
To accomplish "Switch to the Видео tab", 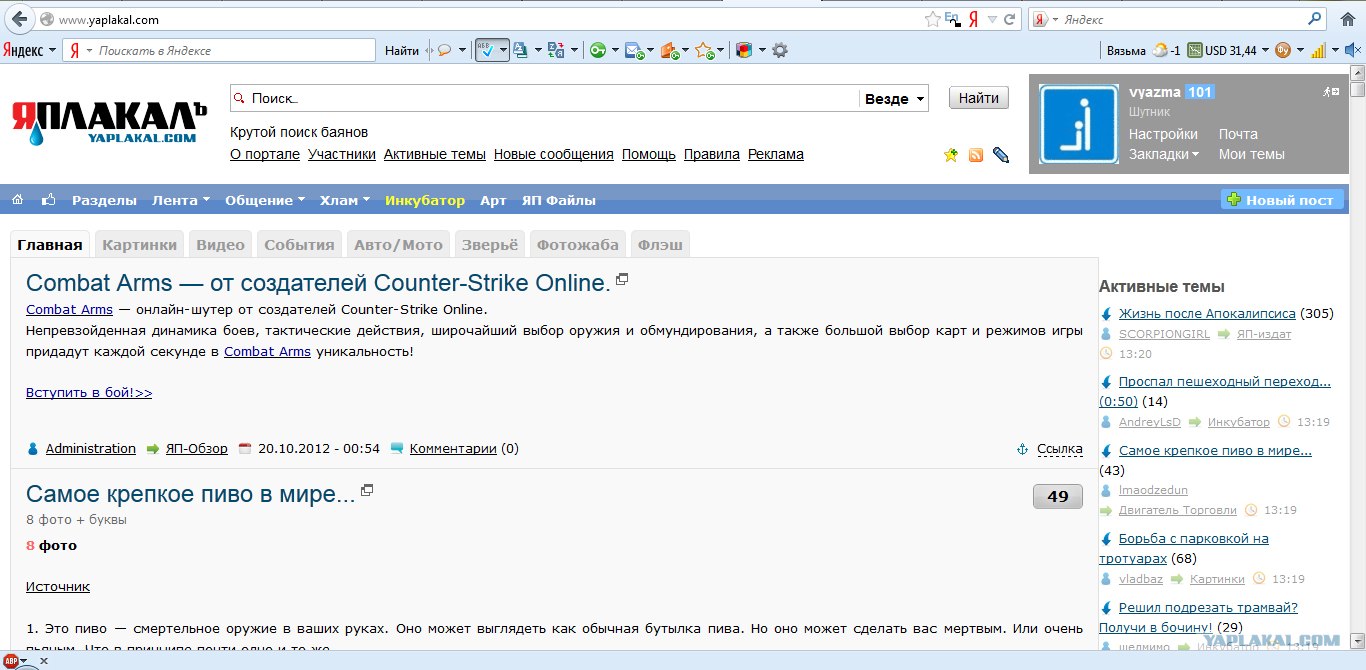I will (220, 244).
